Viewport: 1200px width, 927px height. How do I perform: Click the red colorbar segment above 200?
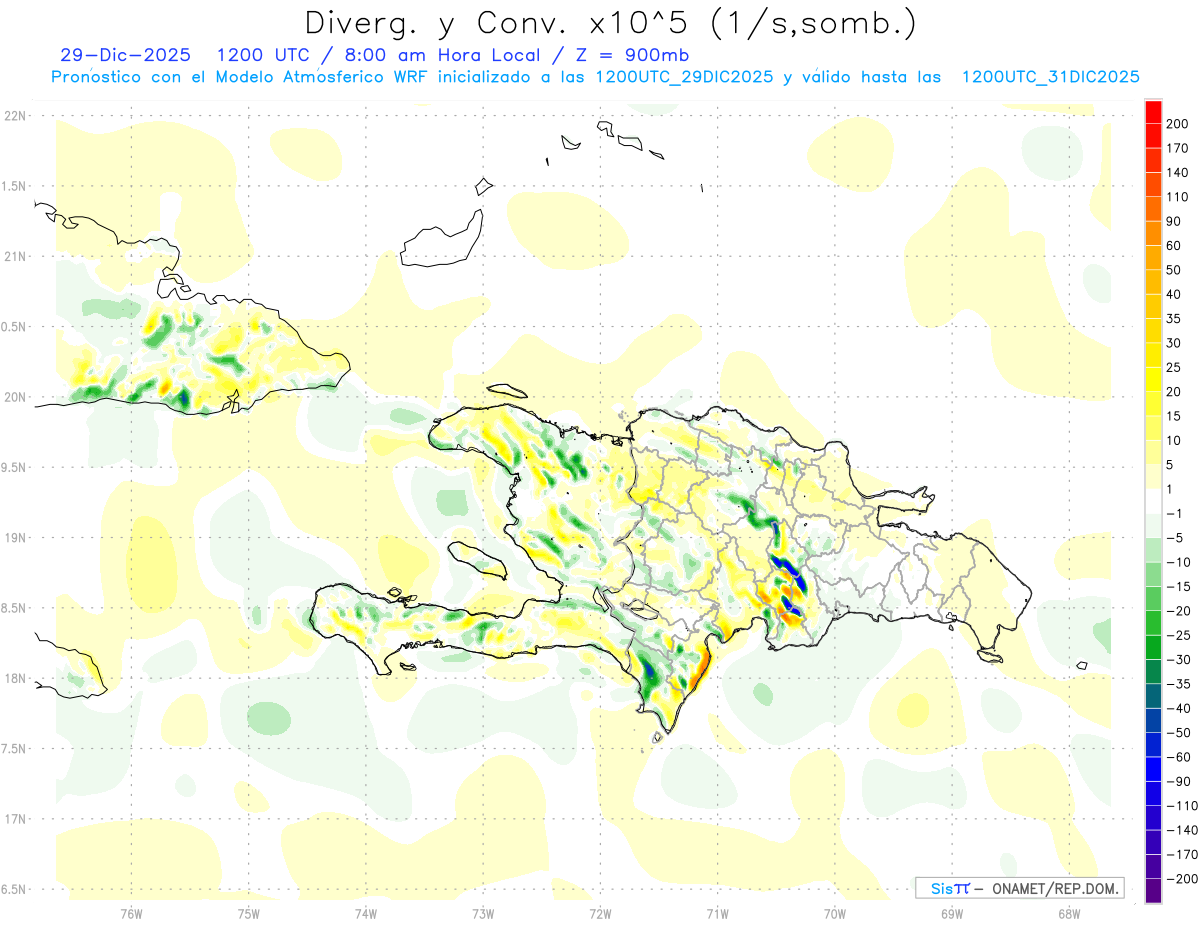pyautogui.click(x=1153, y=112)
